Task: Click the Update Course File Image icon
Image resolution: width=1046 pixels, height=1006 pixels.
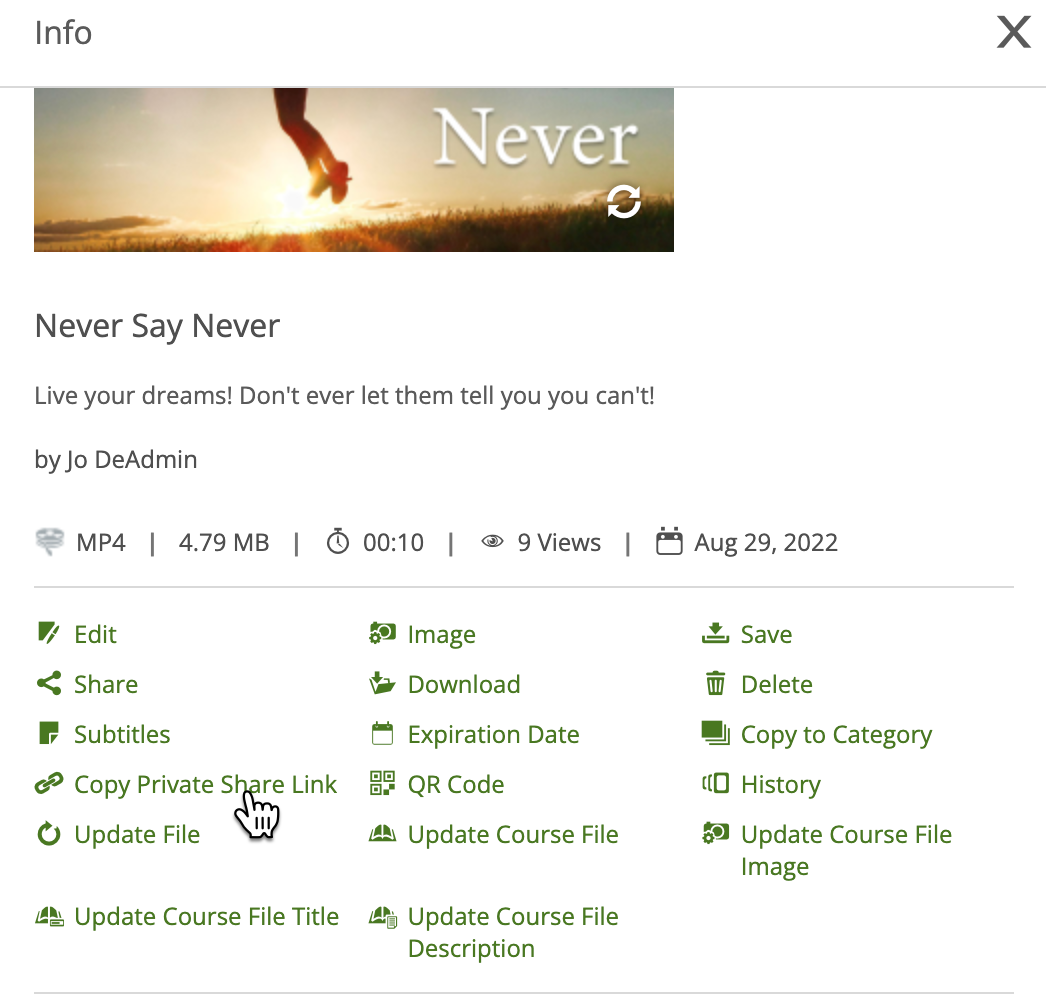Action: click(715, 833)
